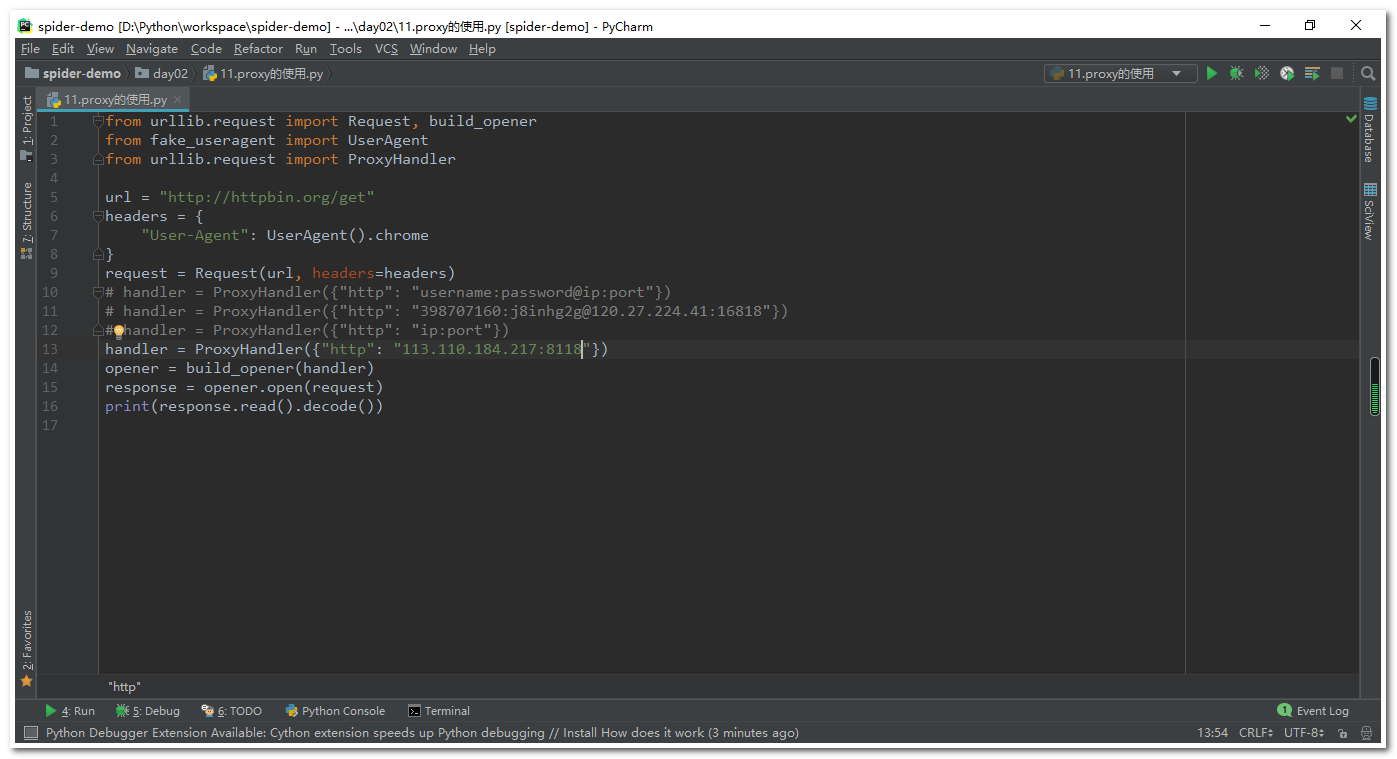This screenshot has height=759, width=1397.
Task: Toggle the read-only lock icon in status bar
Action: pyautogui.click(x=1341, y=733)
